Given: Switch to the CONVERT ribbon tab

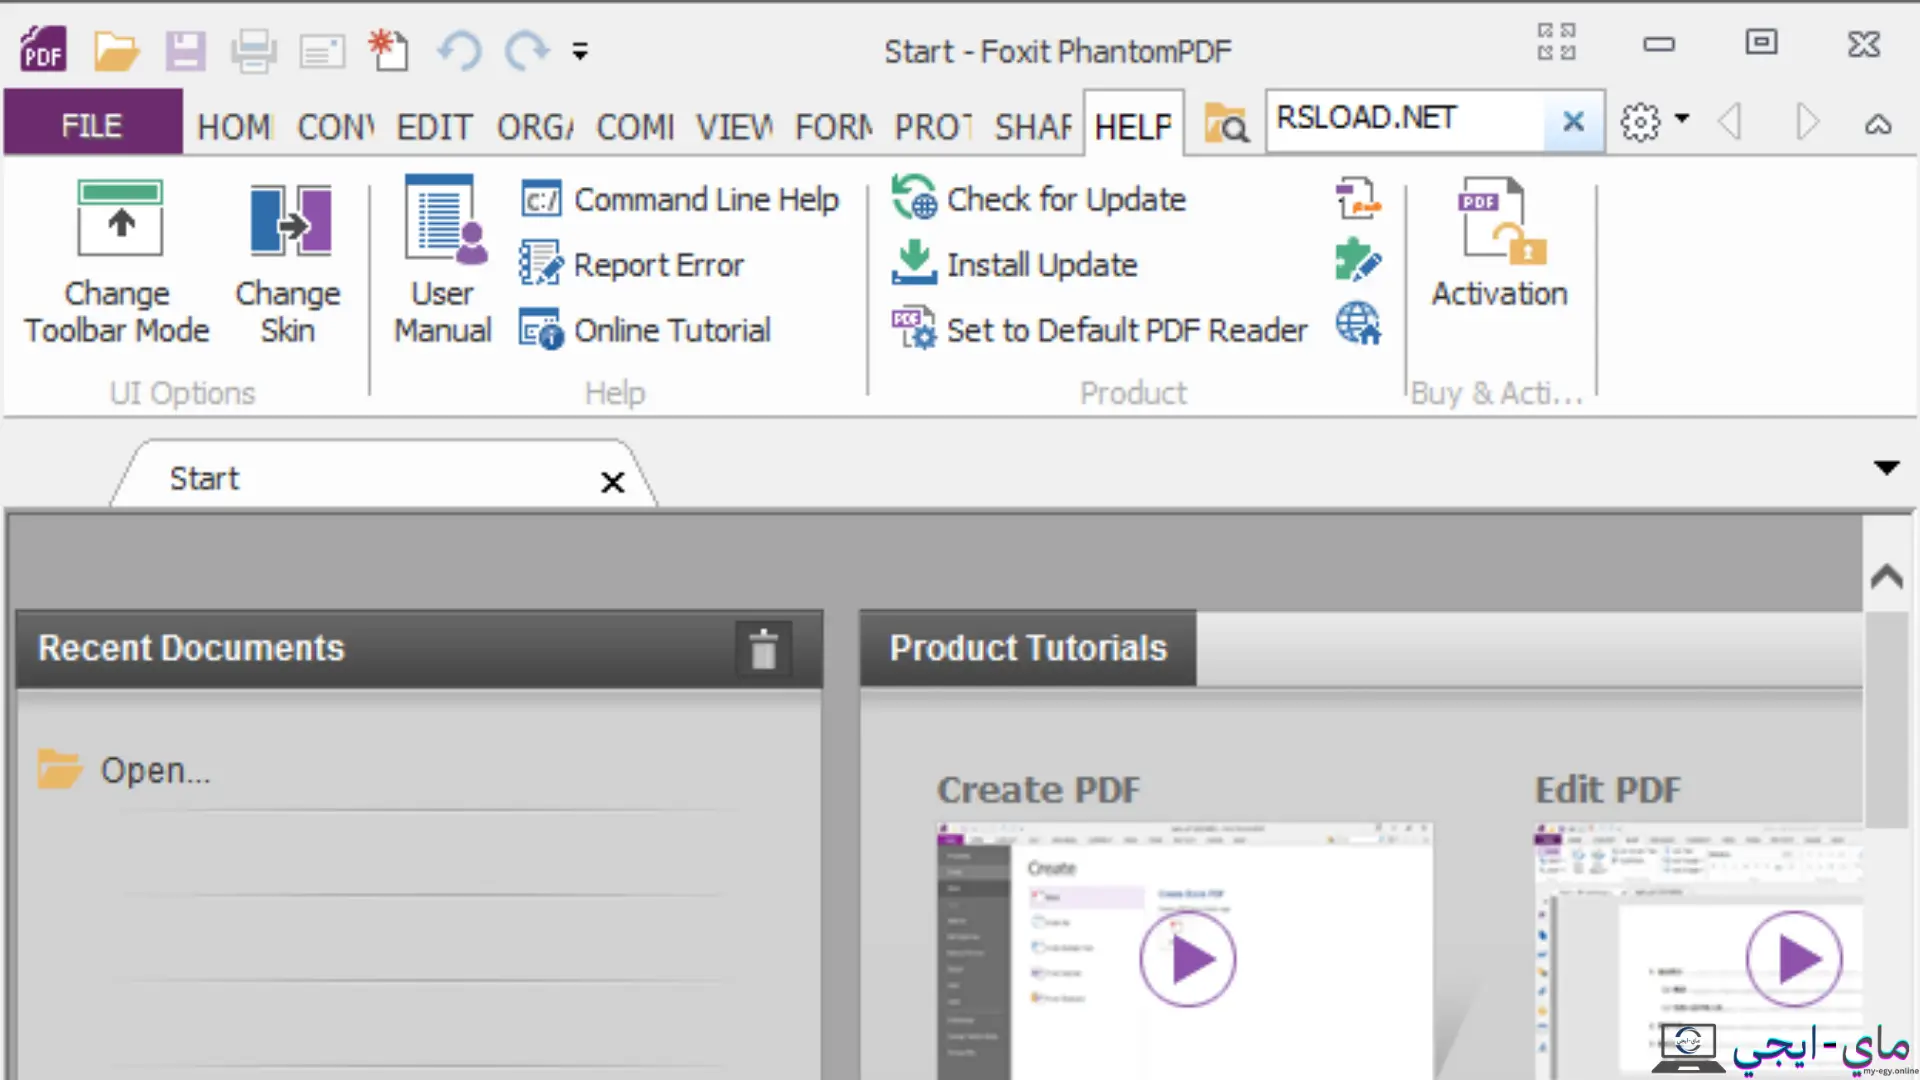Looking at the screenshot, I should pyautogui.click(x=335, y=127).
